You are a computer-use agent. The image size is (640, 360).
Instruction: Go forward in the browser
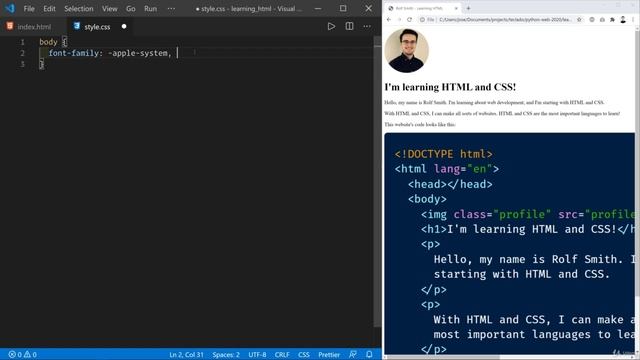399,20
